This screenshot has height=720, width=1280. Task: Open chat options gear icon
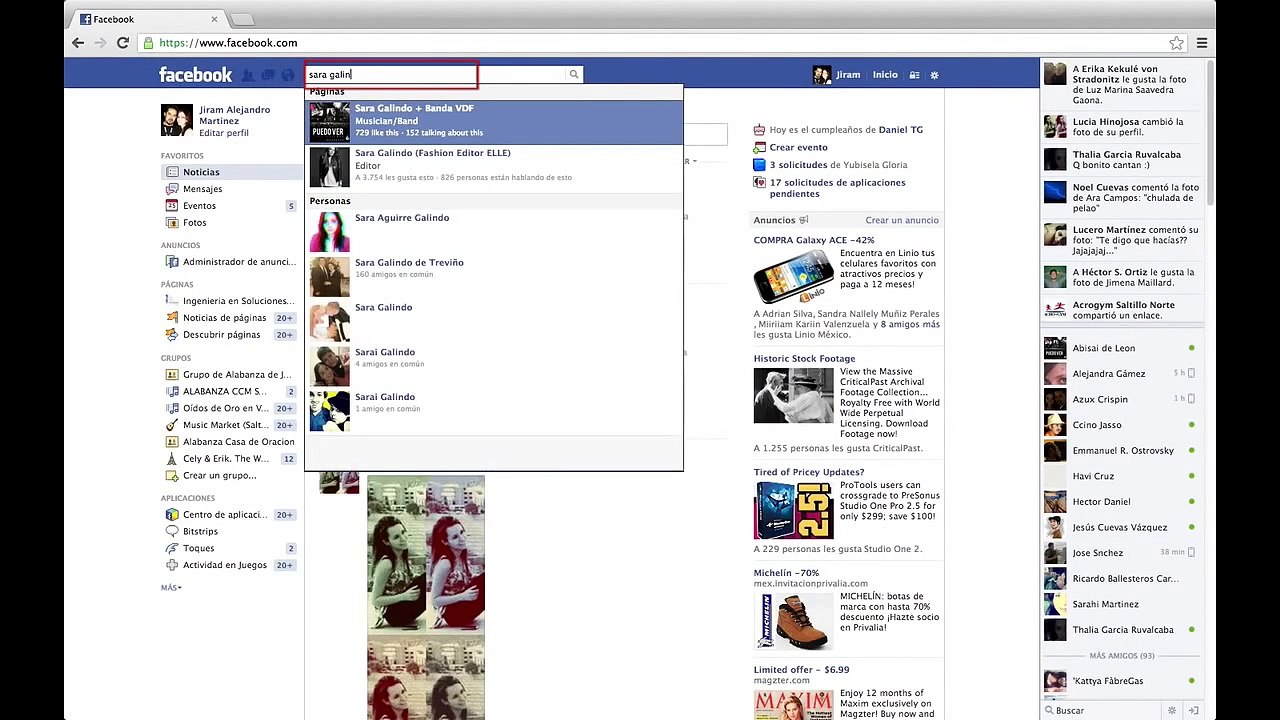[x=1172, y=710]
